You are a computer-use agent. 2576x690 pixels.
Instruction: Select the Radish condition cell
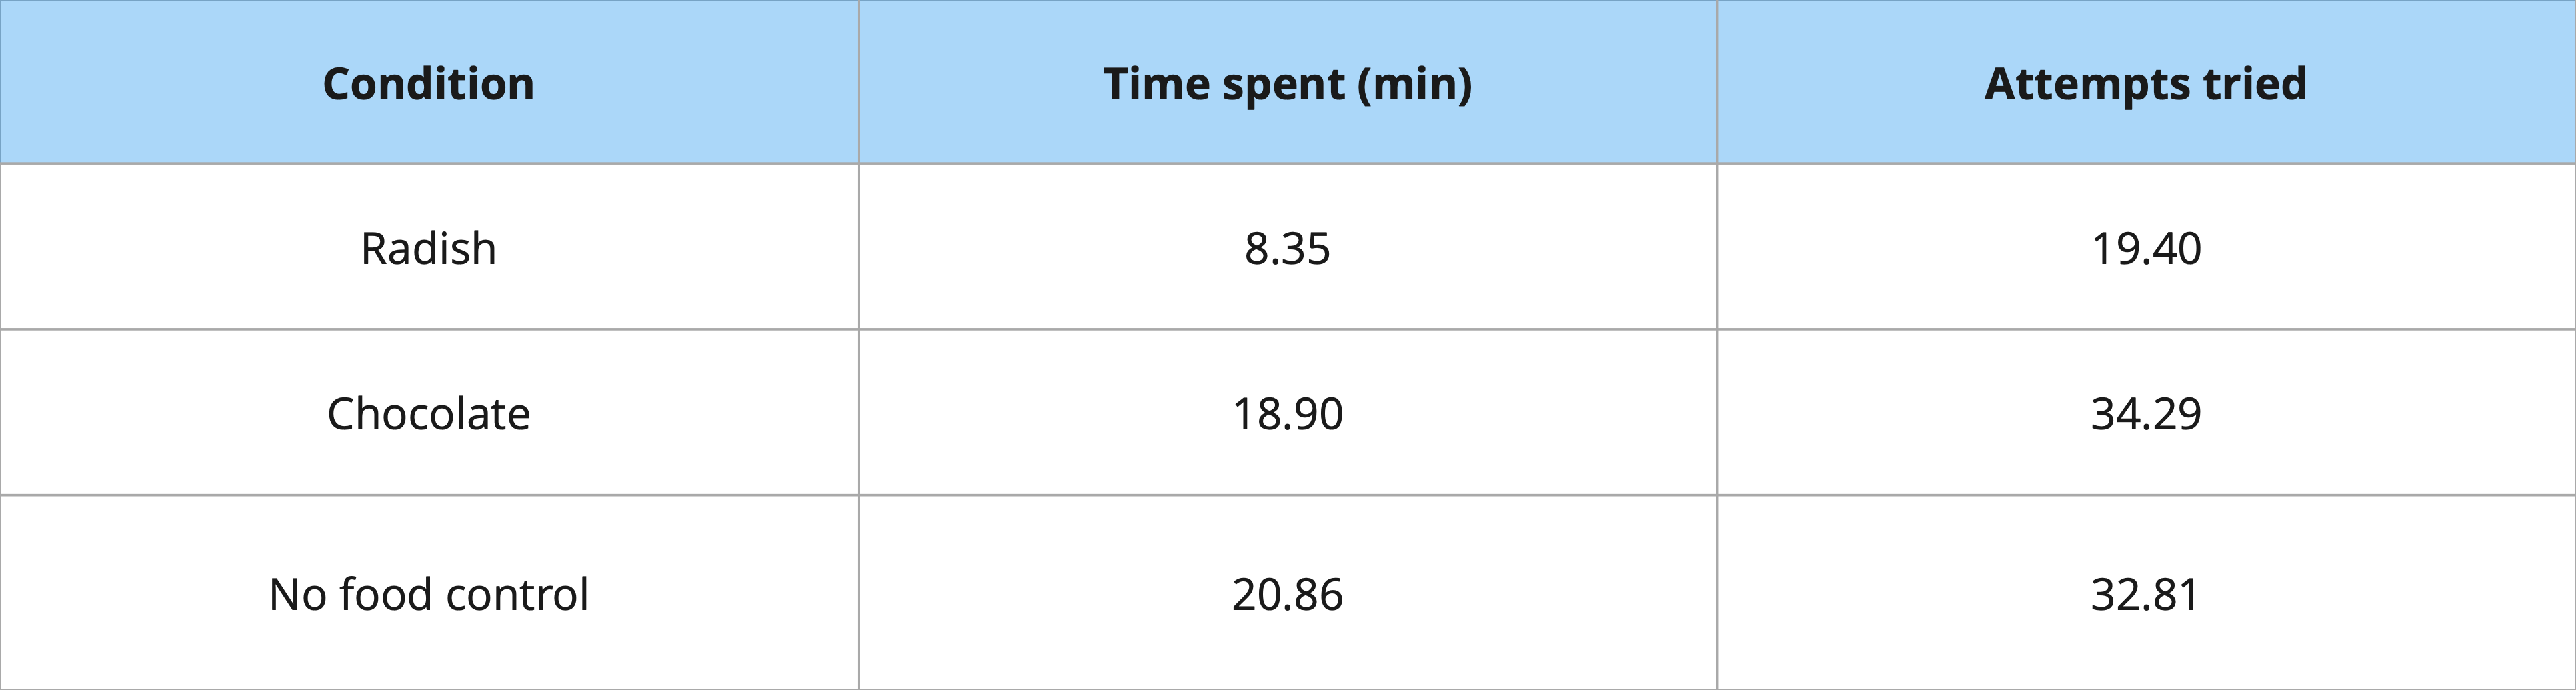(x=428, y=248)
